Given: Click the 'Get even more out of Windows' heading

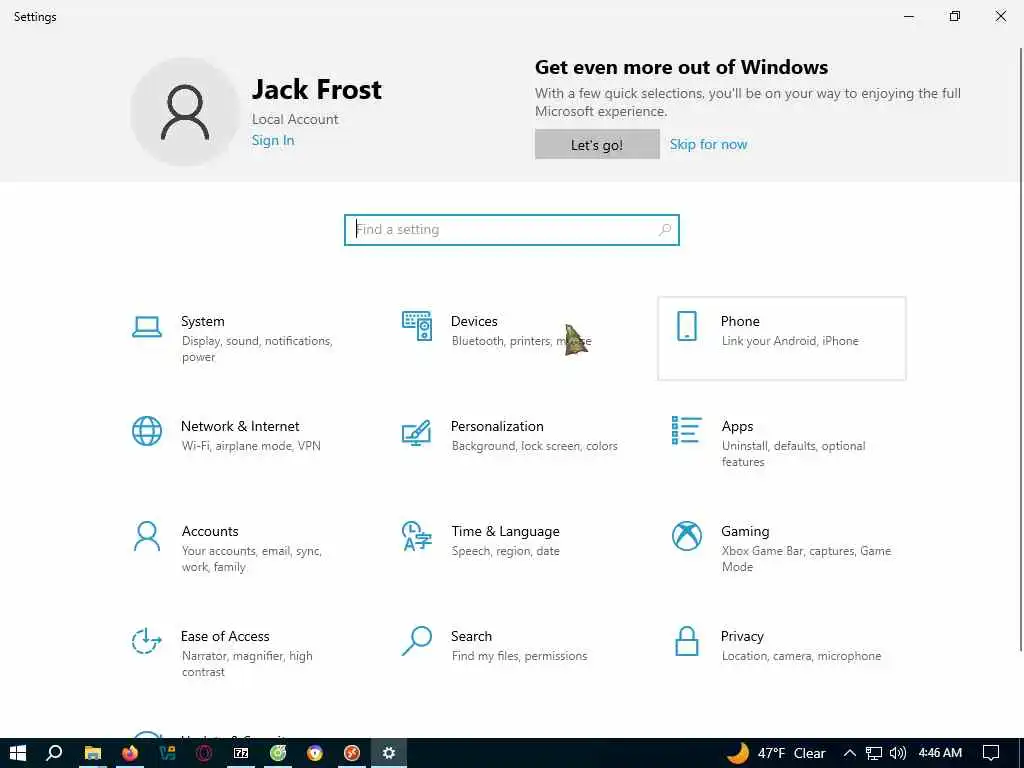Looking at the screenshot, I should [681, 67].
